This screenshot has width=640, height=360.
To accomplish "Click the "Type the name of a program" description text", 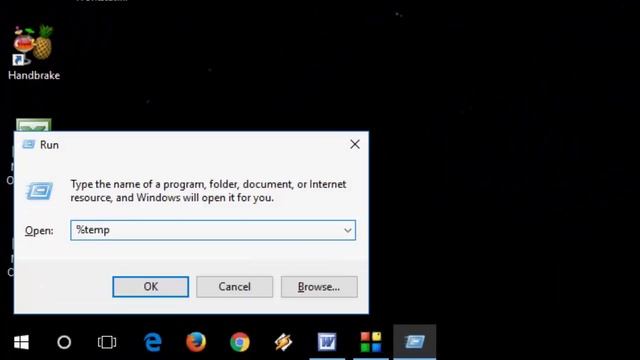I will (x=208, y=191).
